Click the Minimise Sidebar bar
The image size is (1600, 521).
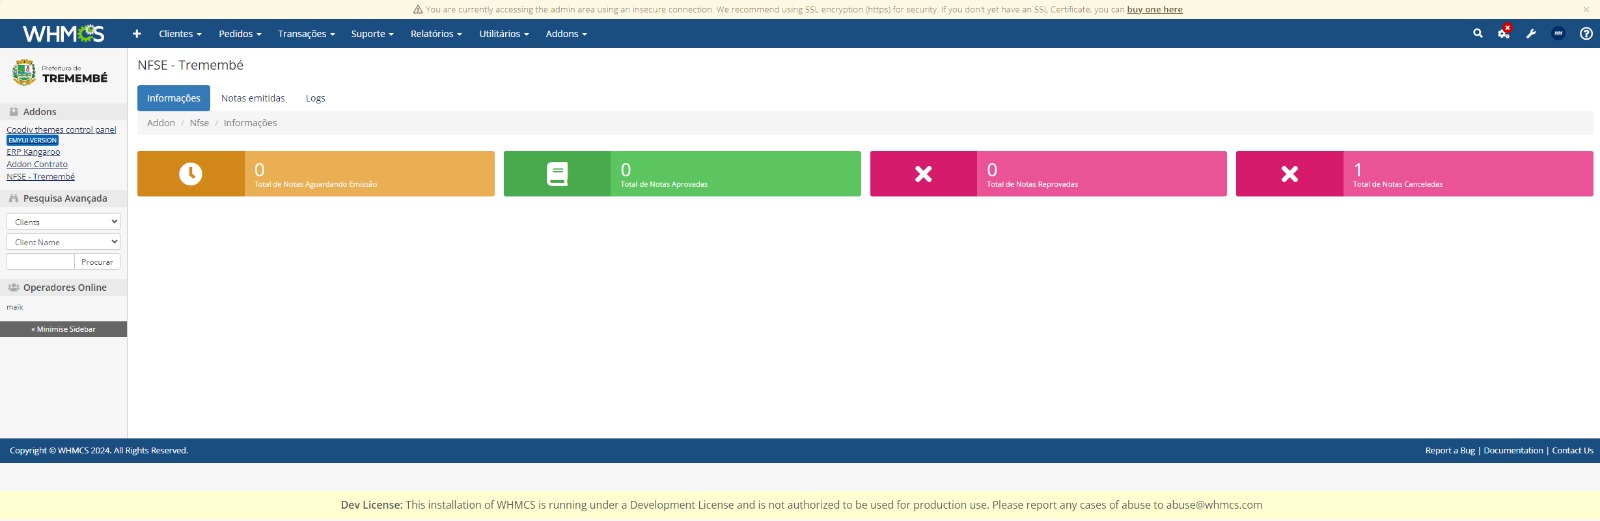[x=63, y=329]
